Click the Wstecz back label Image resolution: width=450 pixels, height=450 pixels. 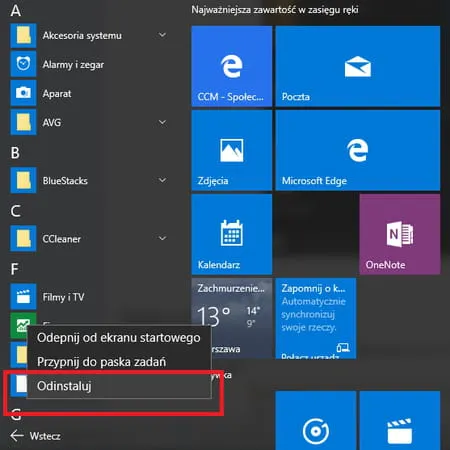(x=45, y=436)
